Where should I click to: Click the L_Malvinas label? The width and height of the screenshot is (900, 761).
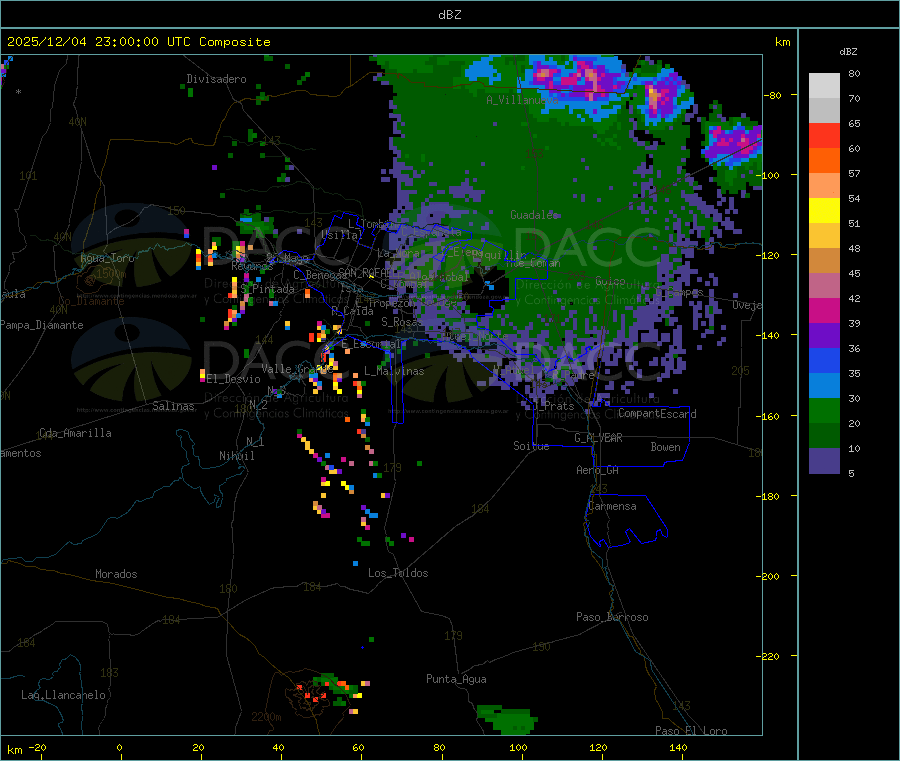(x=394, y=371)
